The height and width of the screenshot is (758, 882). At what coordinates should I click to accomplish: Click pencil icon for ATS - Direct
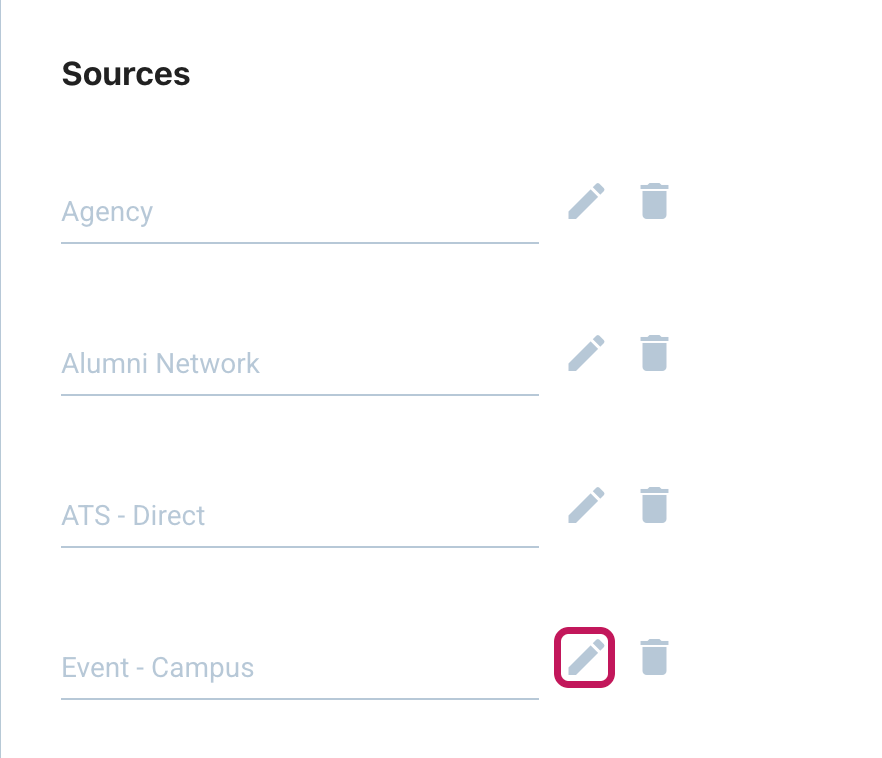tap(586, 505)
